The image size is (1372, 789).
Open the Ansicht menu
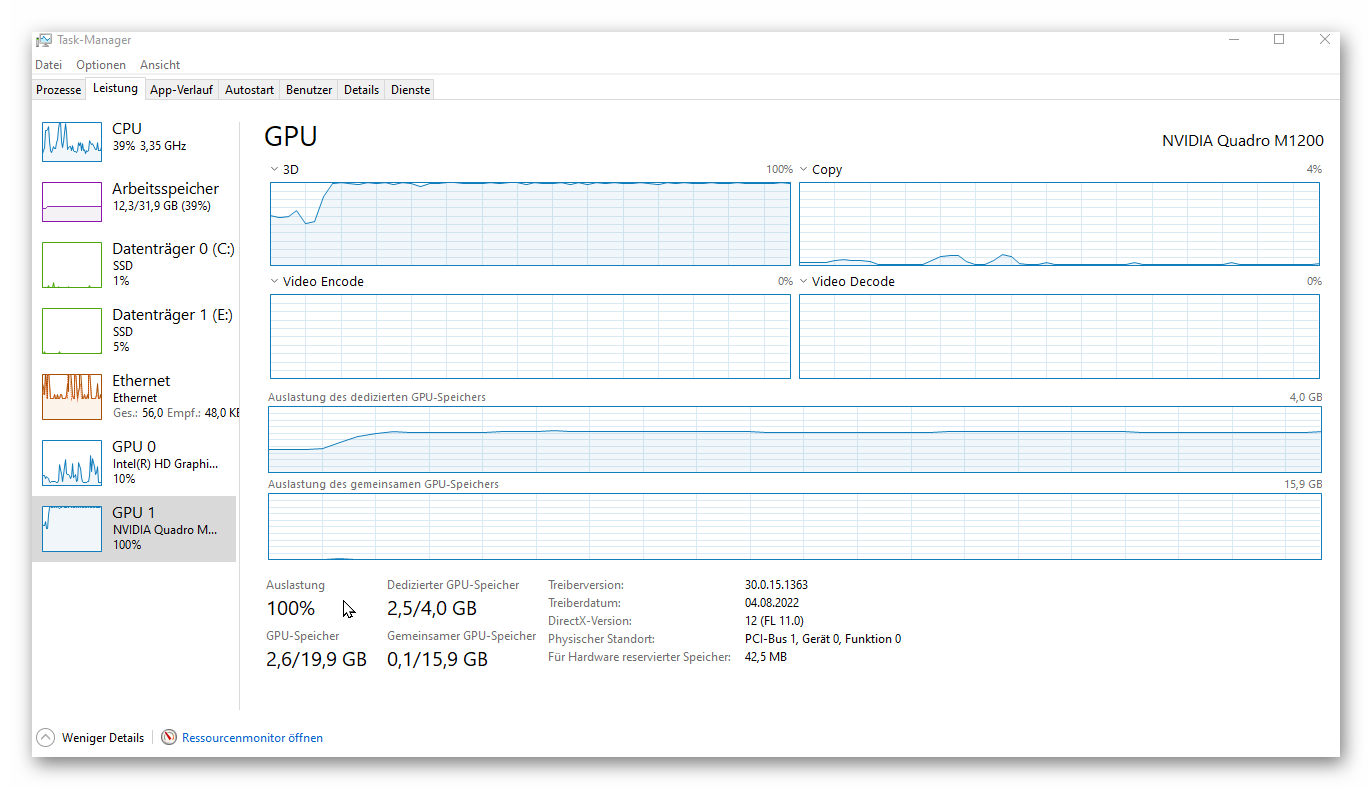pos(160,65)
